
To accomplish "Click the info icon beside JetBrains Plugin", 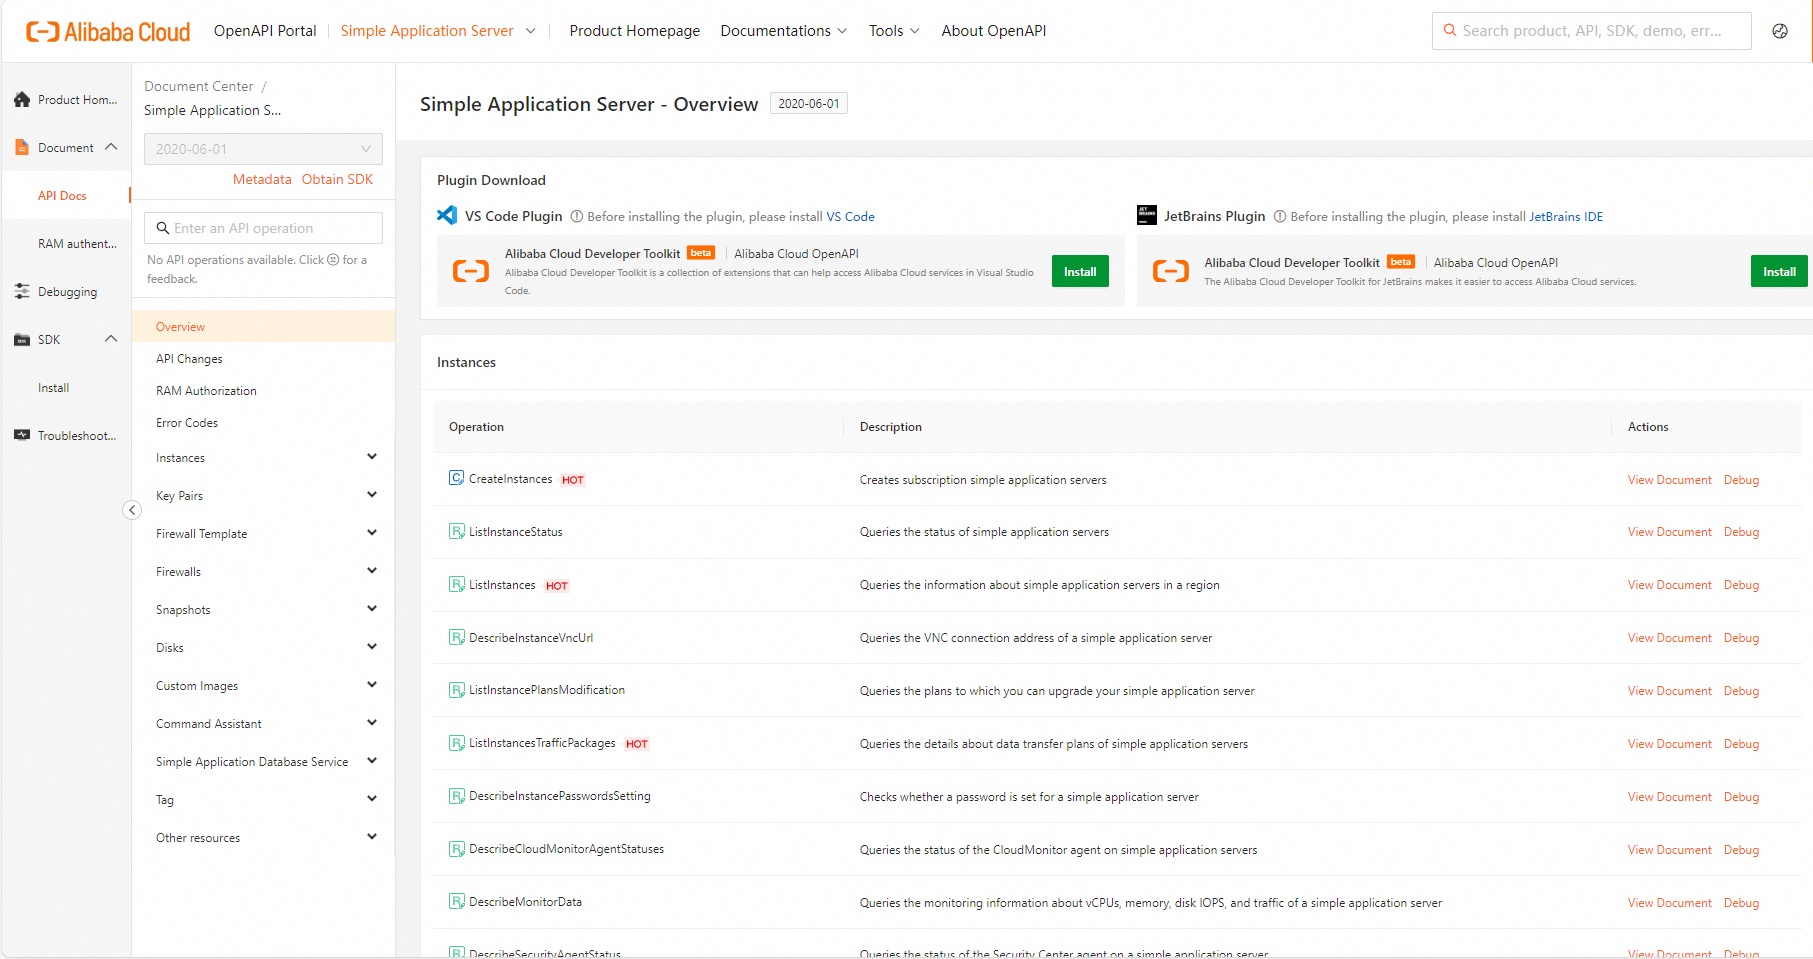I will (1280, 216).
